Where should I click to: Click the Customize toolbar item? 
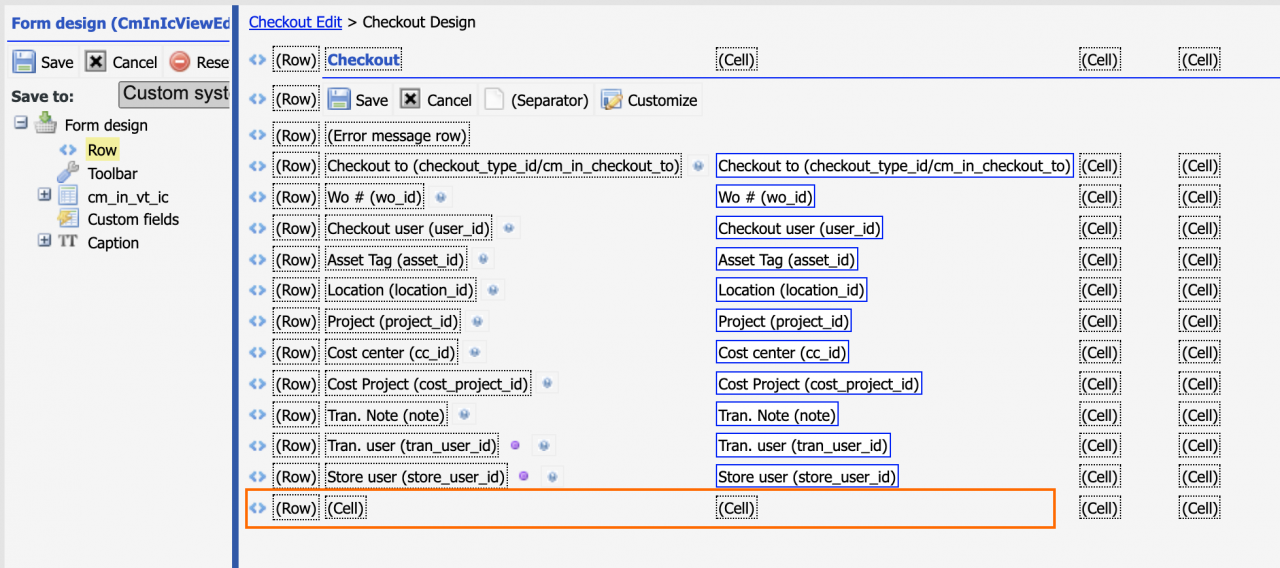pos(649,100)
